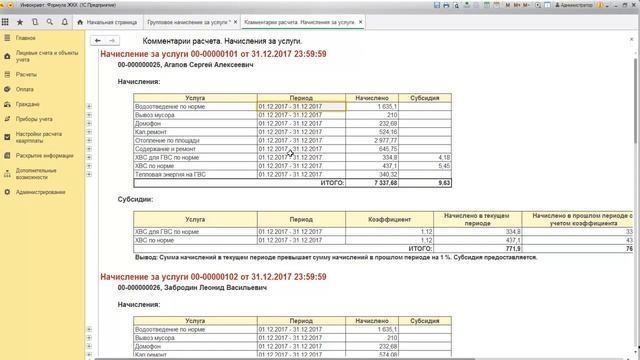
Task: Click the Print icon in title bar
Action: tap(447, 5)
